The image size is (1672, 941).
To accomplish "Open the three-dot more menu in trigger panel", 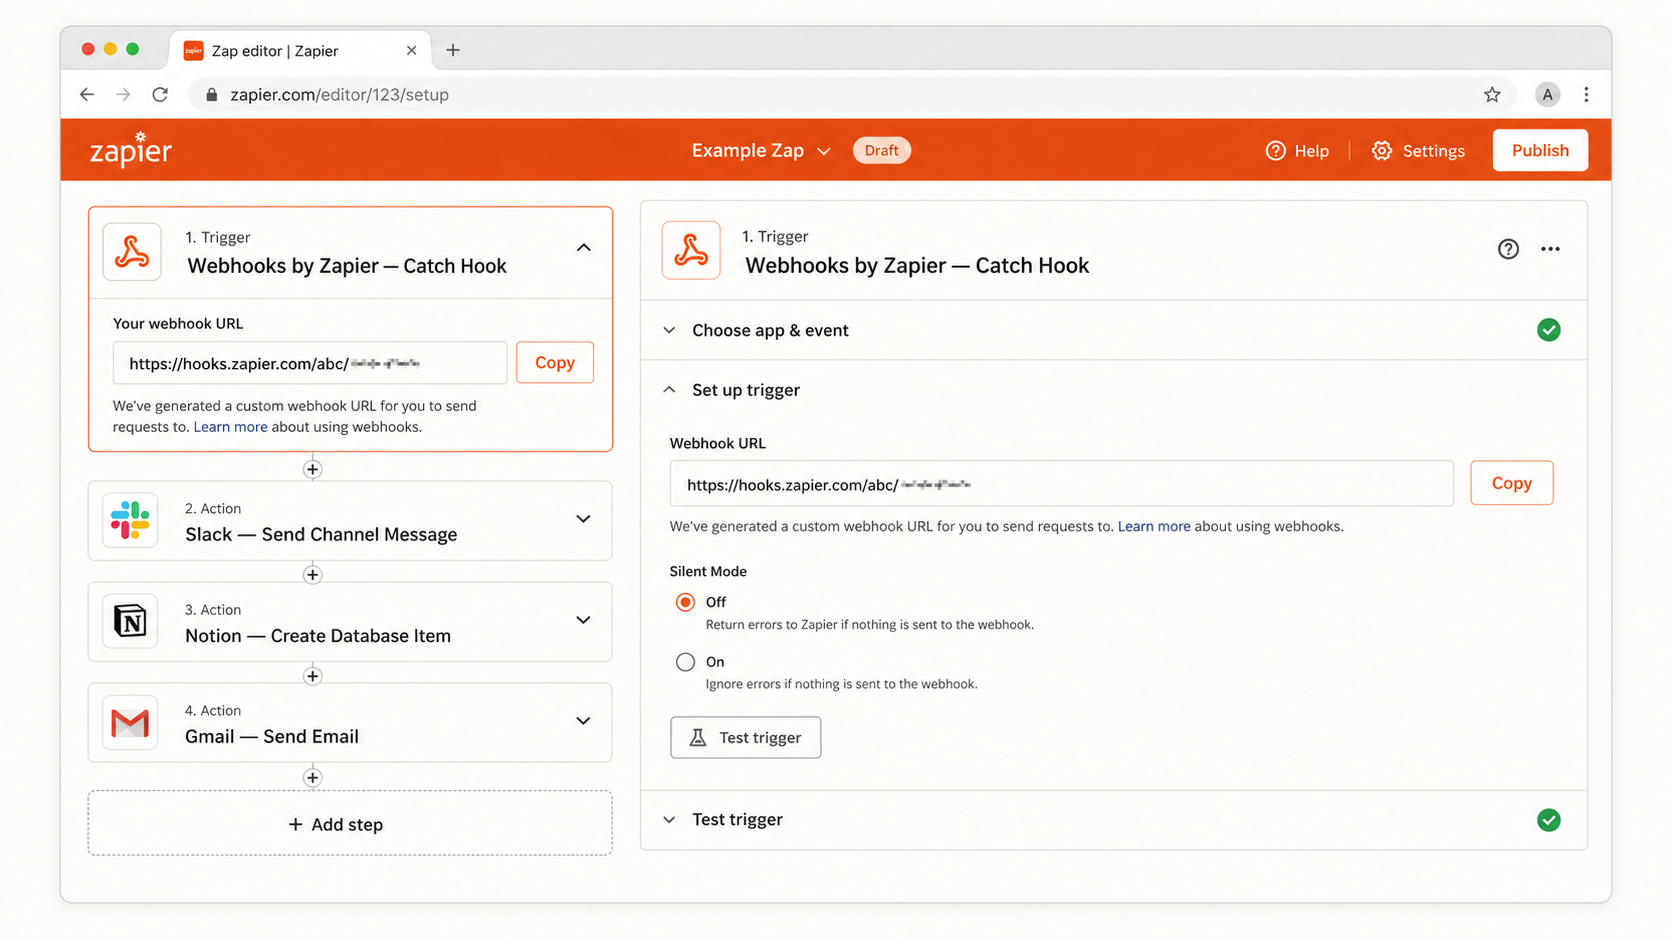I will tap(1550, 249).
